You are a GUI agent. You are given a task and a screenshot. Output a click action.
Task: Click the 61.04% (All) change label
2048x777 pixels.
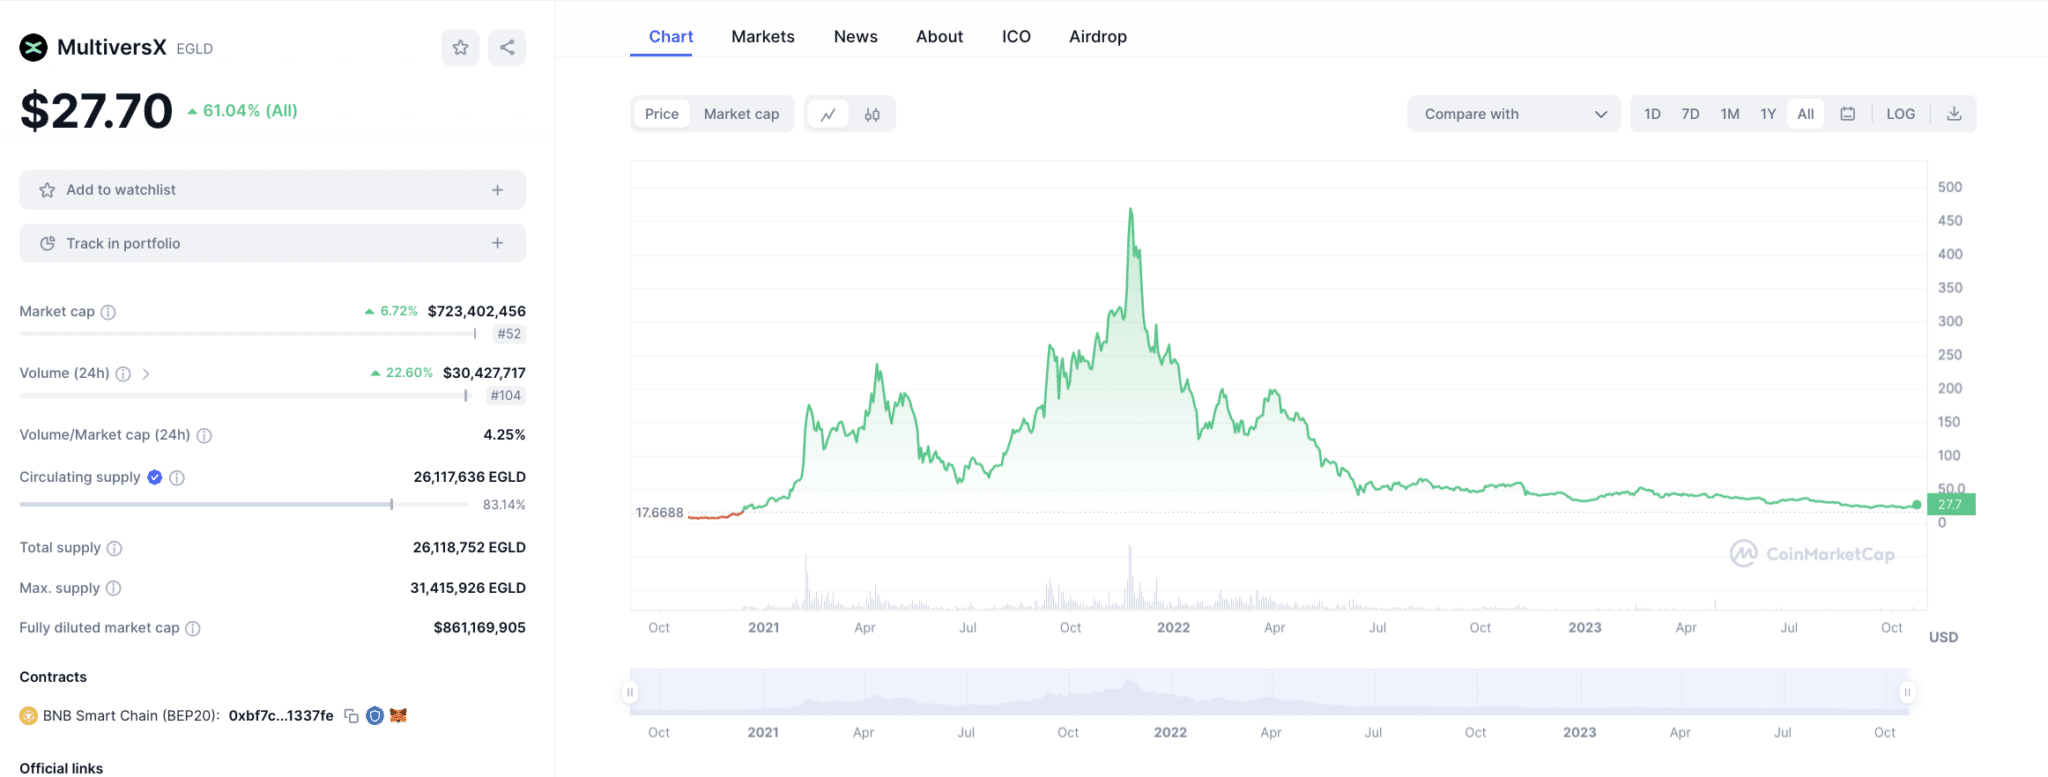(x=243, y=111)
